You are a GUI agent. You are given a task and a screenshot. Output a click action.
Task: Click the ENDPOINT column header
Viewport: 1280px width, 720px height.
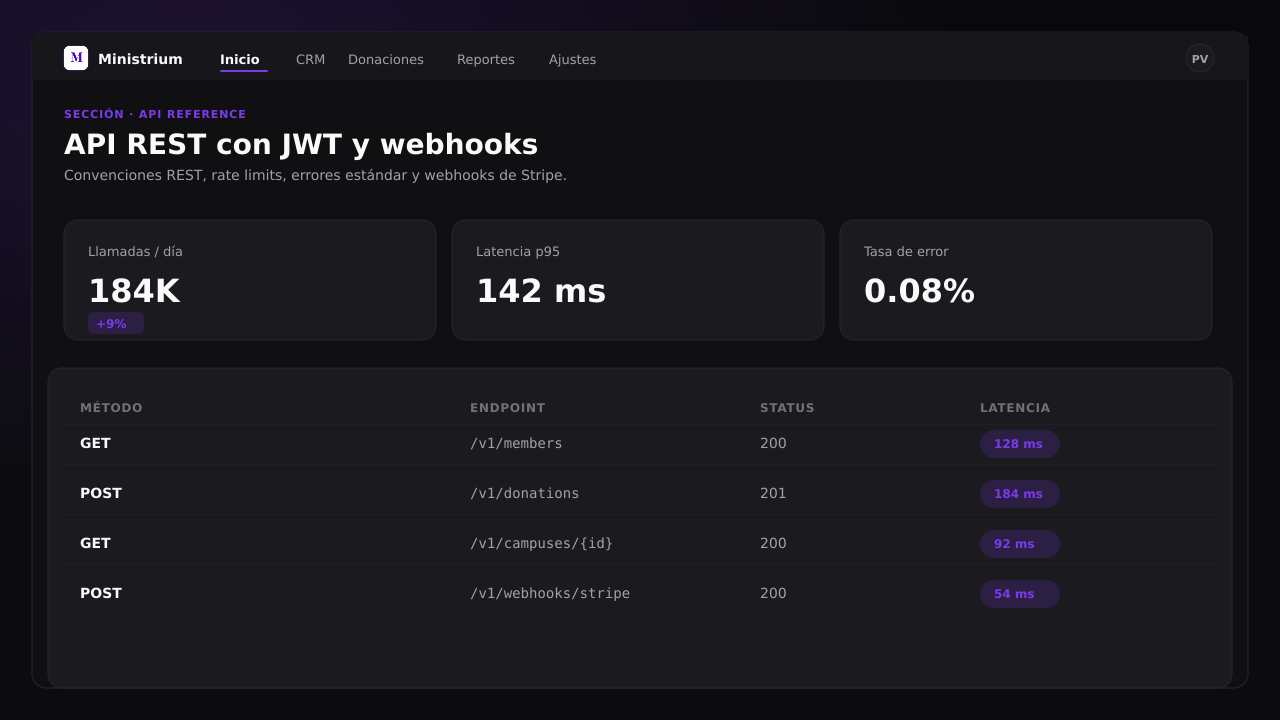508,408
